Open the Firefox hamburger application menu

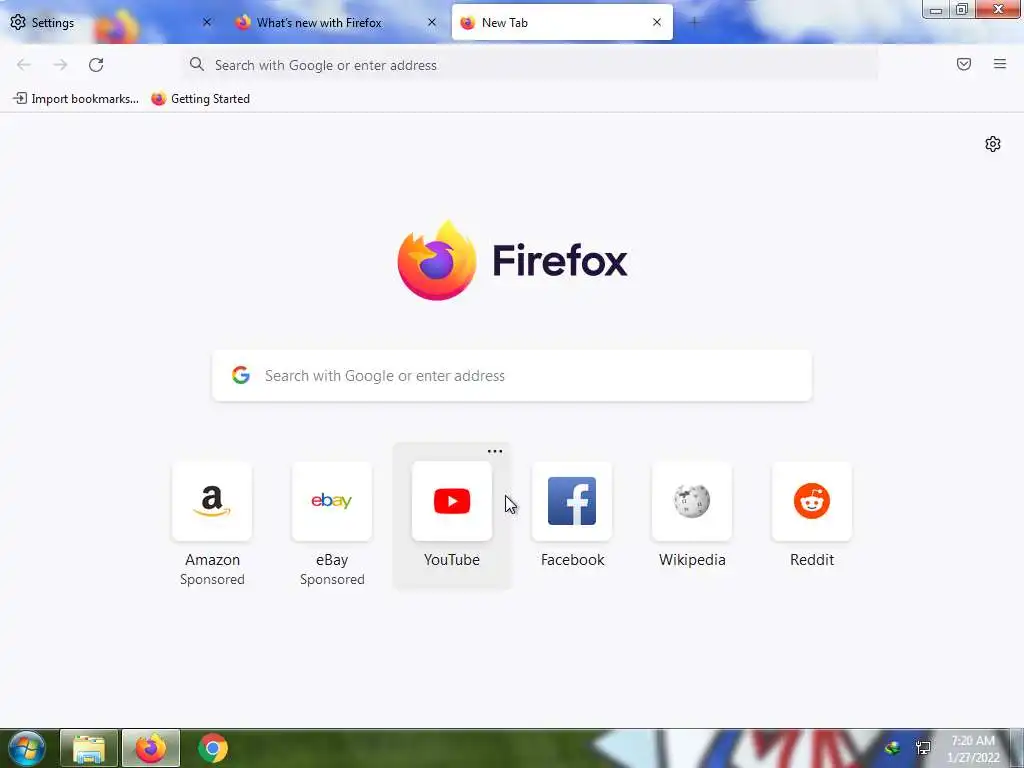(x=1000, y=64)
